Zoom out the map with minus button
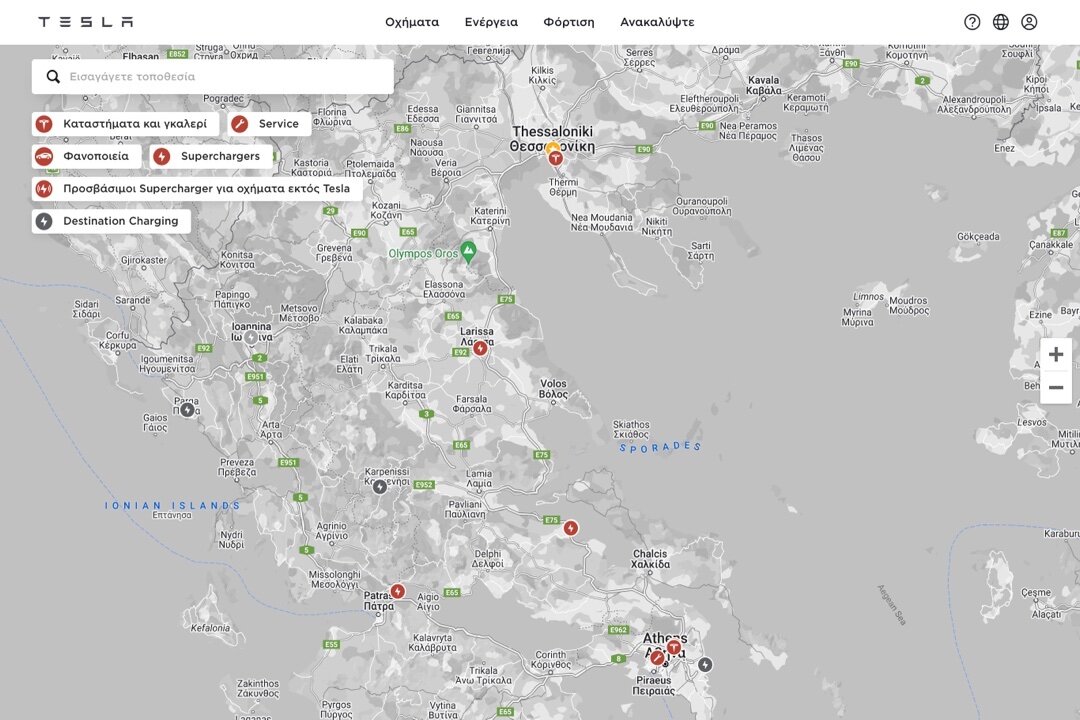 click(1056, 387)
